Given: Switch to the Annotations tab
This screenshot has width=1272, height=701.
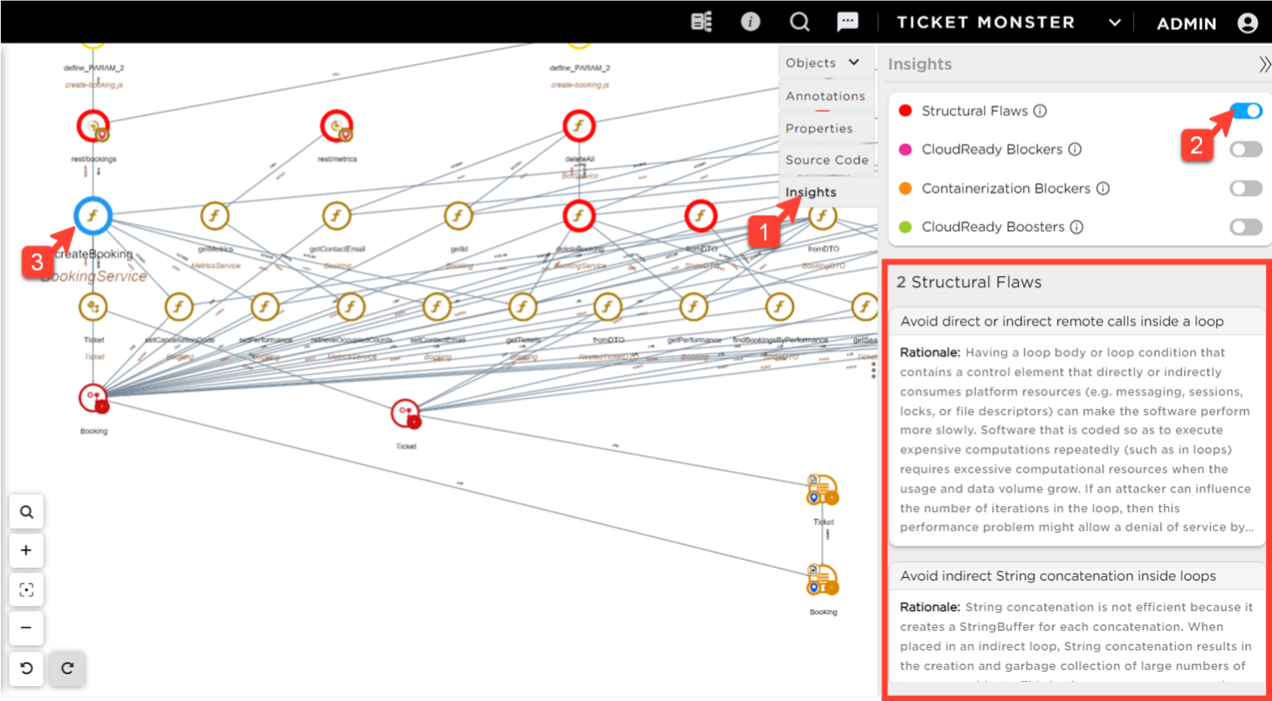Looking at the screenshot, I should (825, 96).
